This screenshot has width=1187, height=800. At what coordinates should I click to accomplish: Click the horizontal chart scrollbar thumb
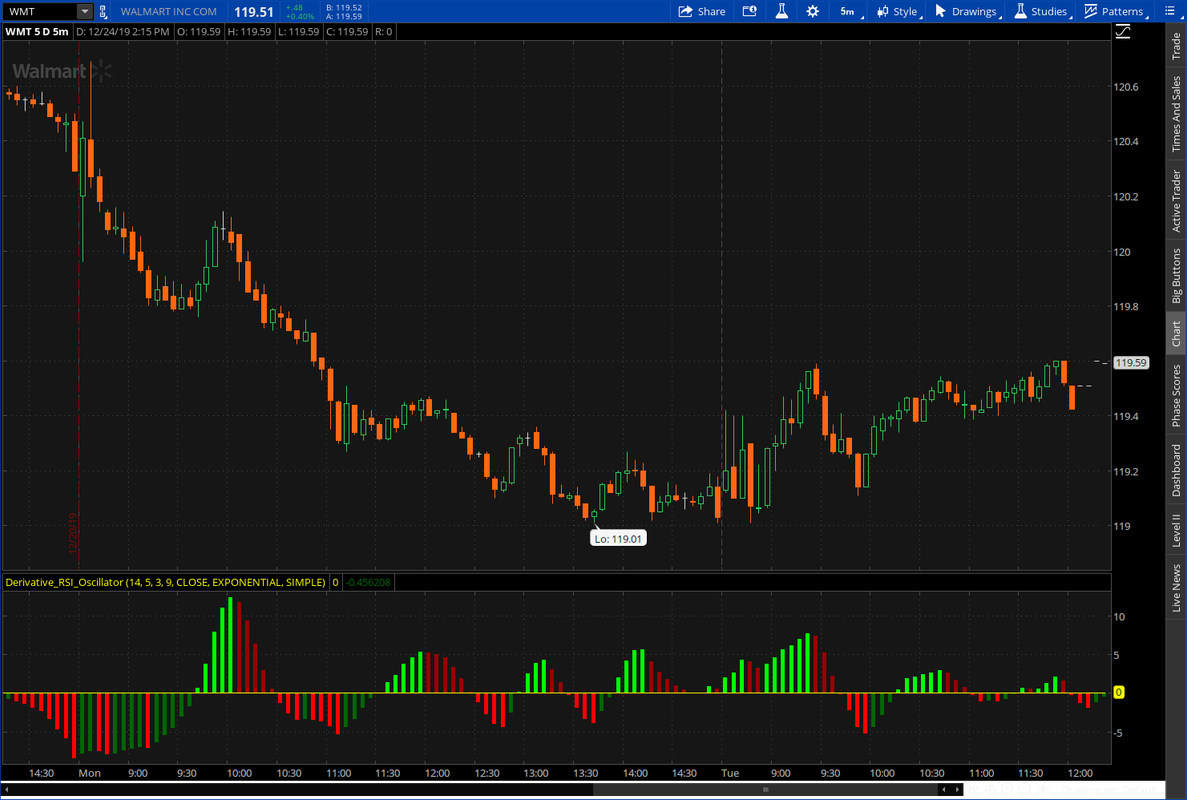point(765,789)
